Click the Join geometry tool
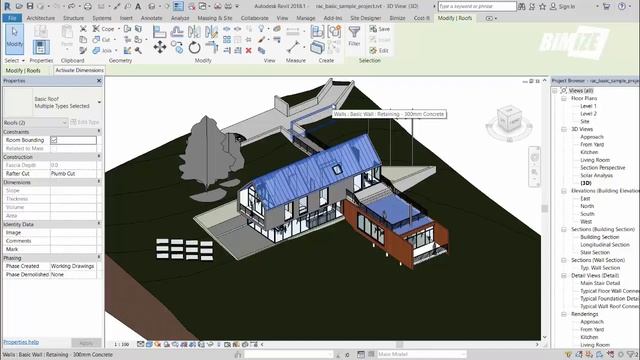 coord(102,50)
